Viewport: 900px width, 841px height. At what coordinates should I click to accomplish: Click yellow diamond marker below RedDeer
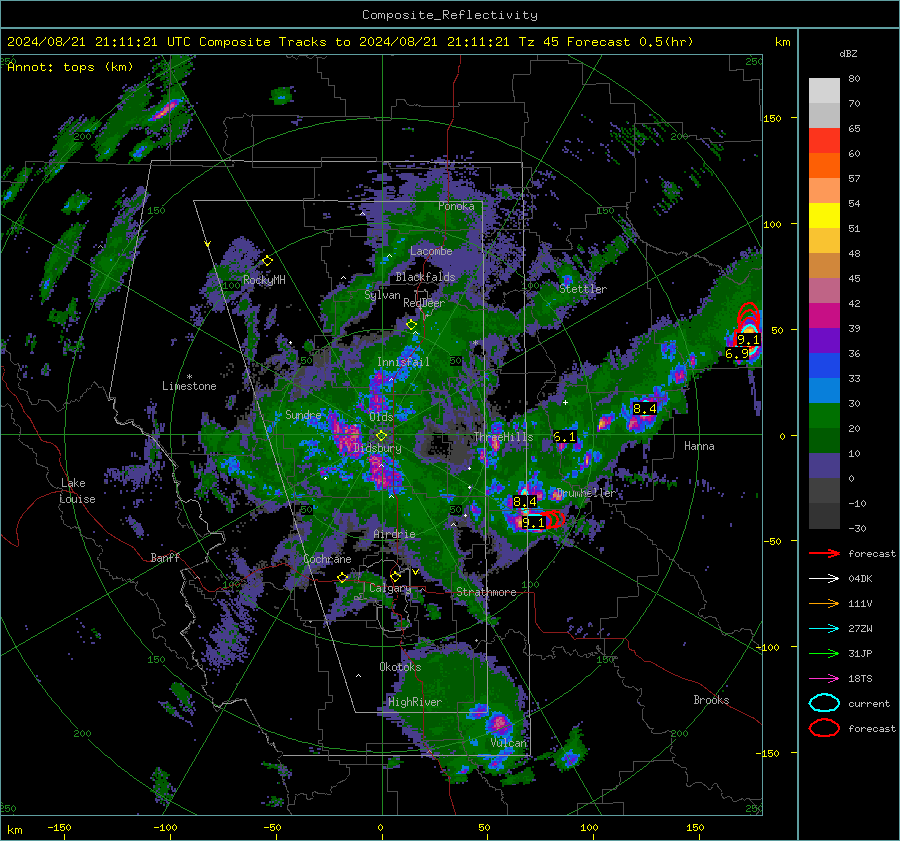click(411, 325)
